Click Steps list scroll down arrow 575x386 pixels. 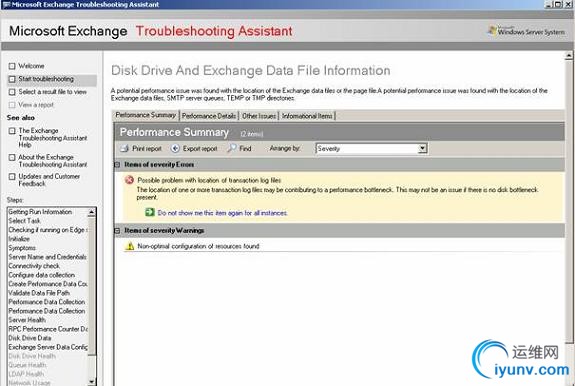pos(92,382)
